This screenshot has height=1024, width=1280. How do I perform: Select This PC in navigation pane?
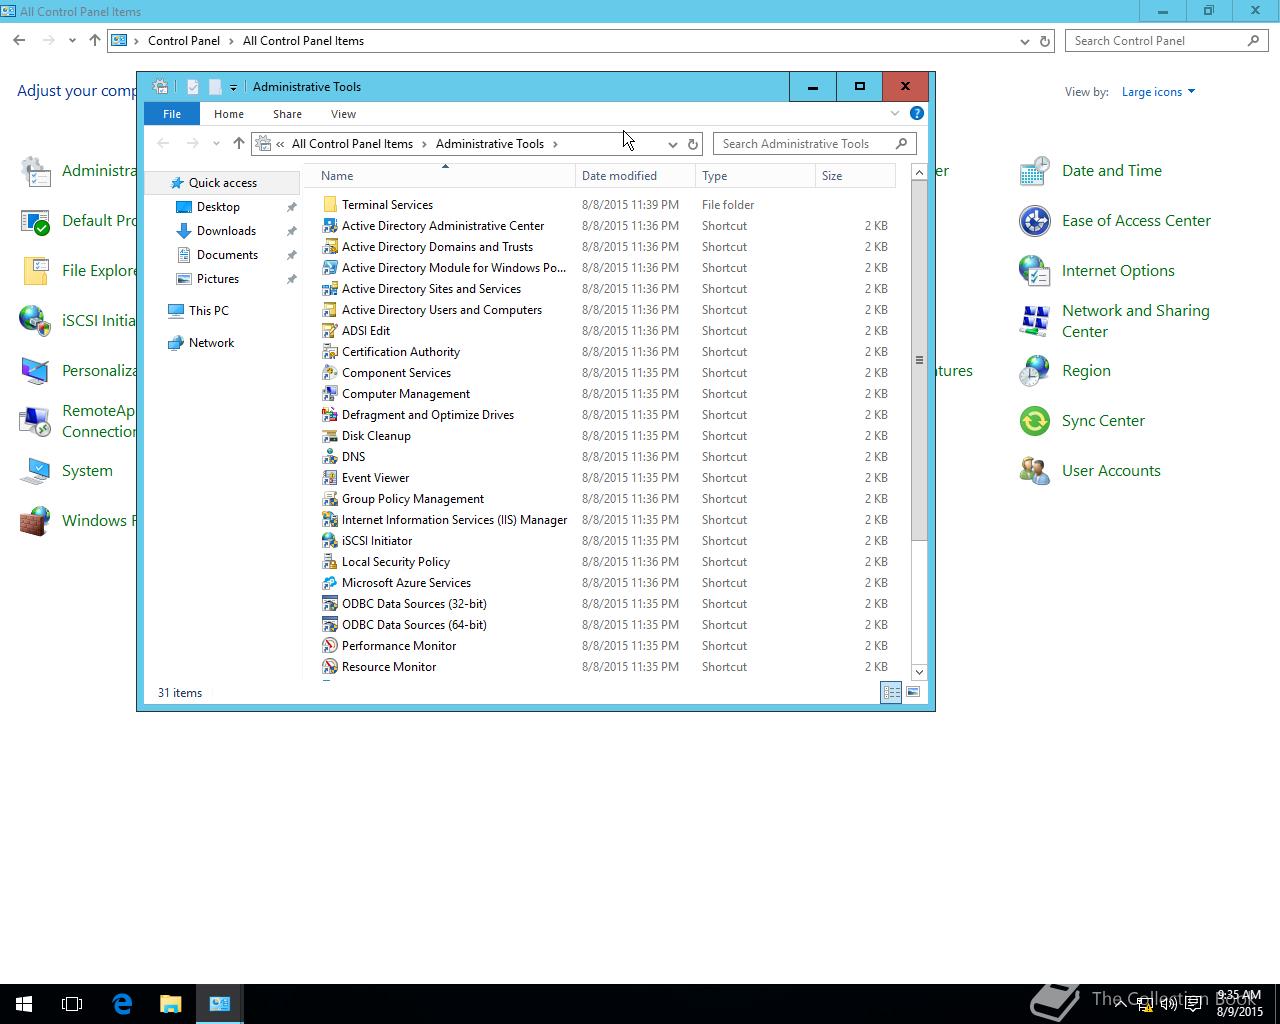pyautogui.click(x=209, y=311)
